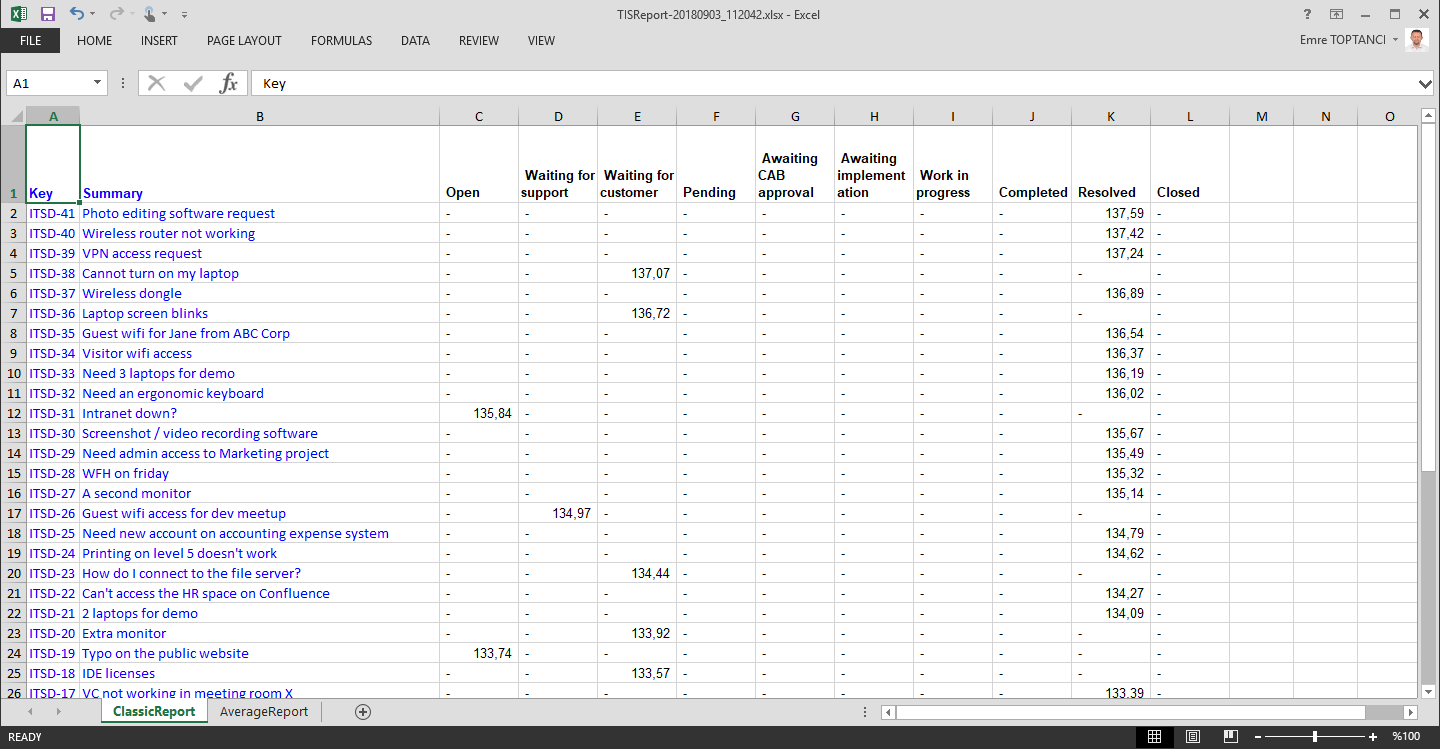
Task: Open the FILE backstage menu
Action: tap(30, 41)
